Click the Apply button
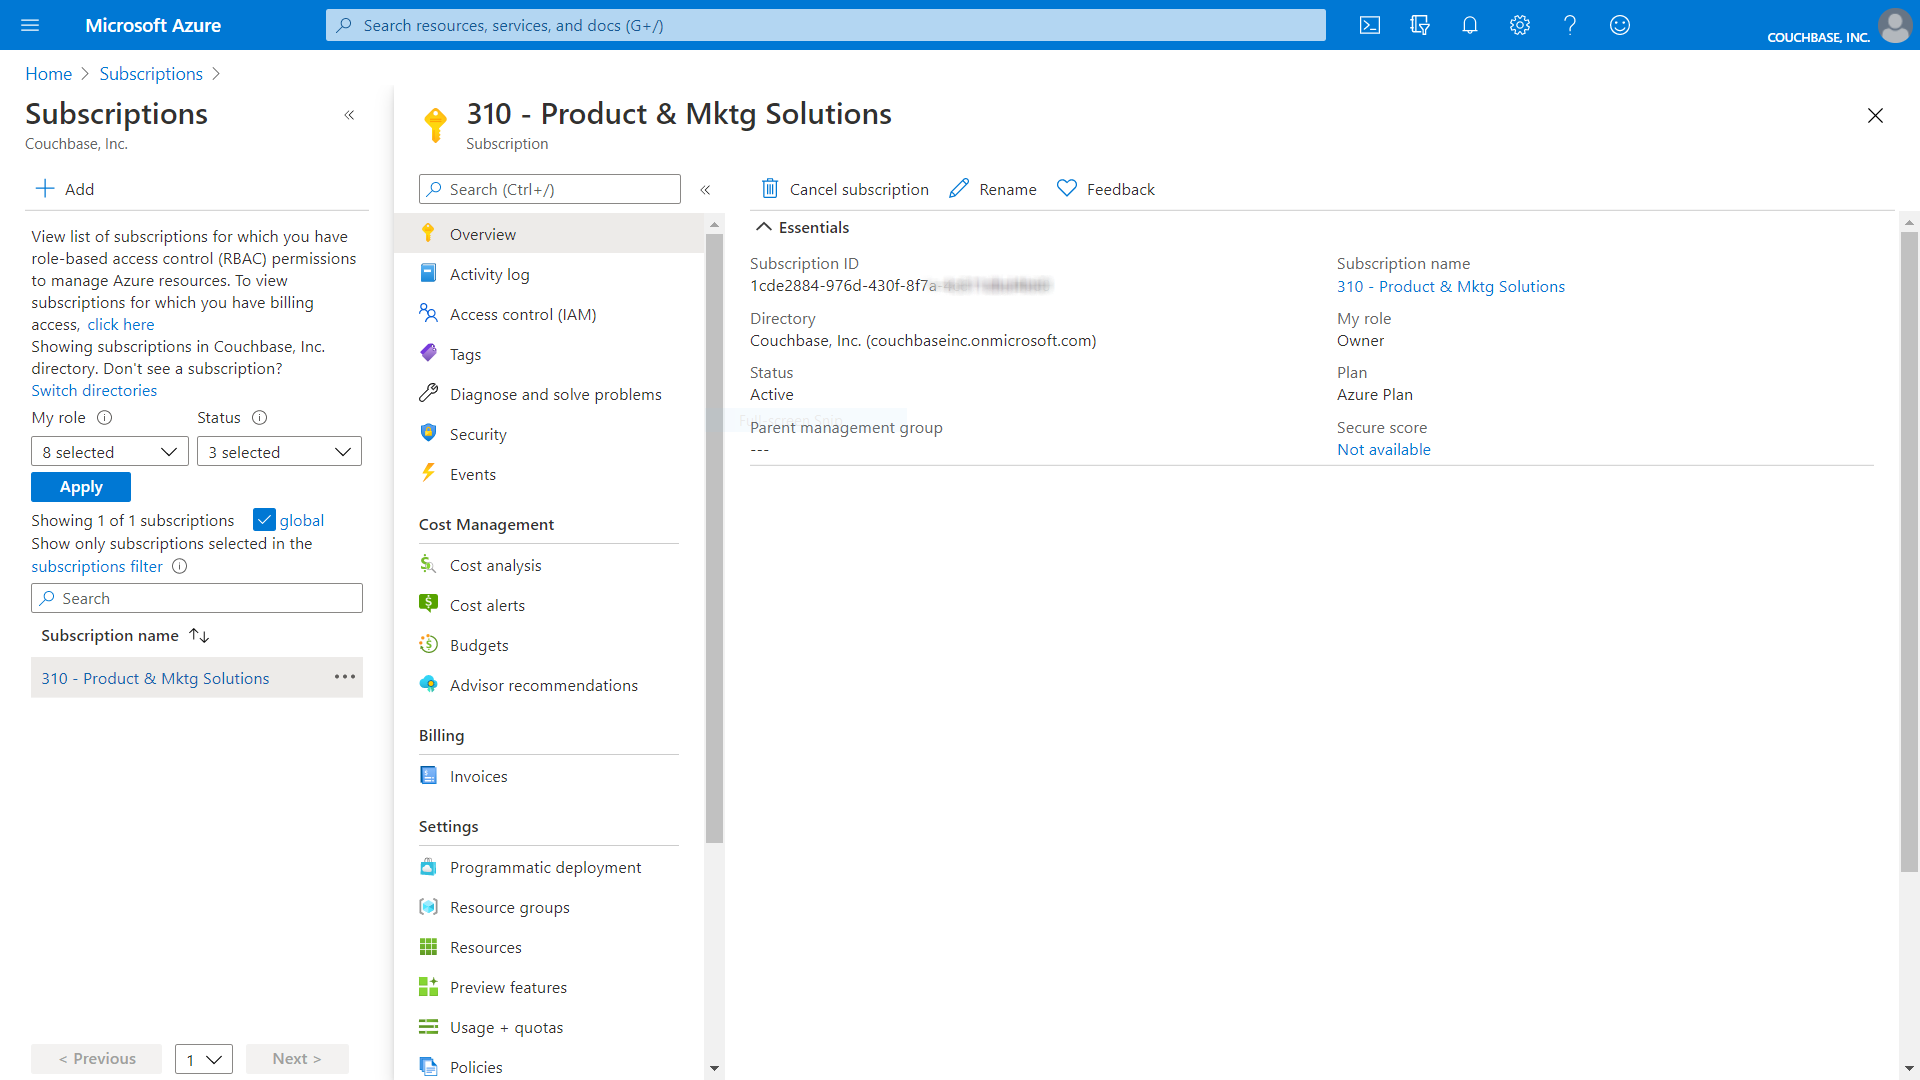The image size is (1920, 1080). click(81, 487)
